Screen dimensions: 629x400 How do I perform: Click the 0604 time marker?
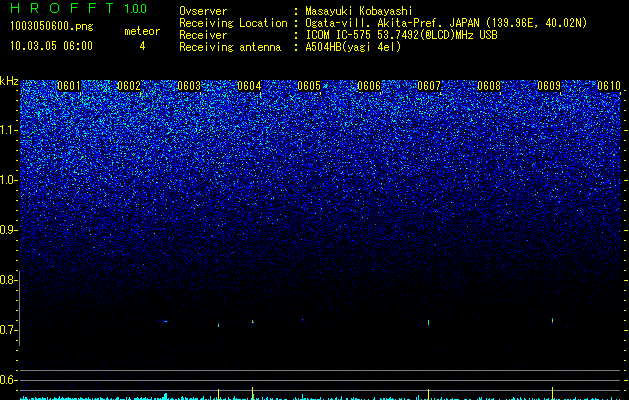coord(249,86)
